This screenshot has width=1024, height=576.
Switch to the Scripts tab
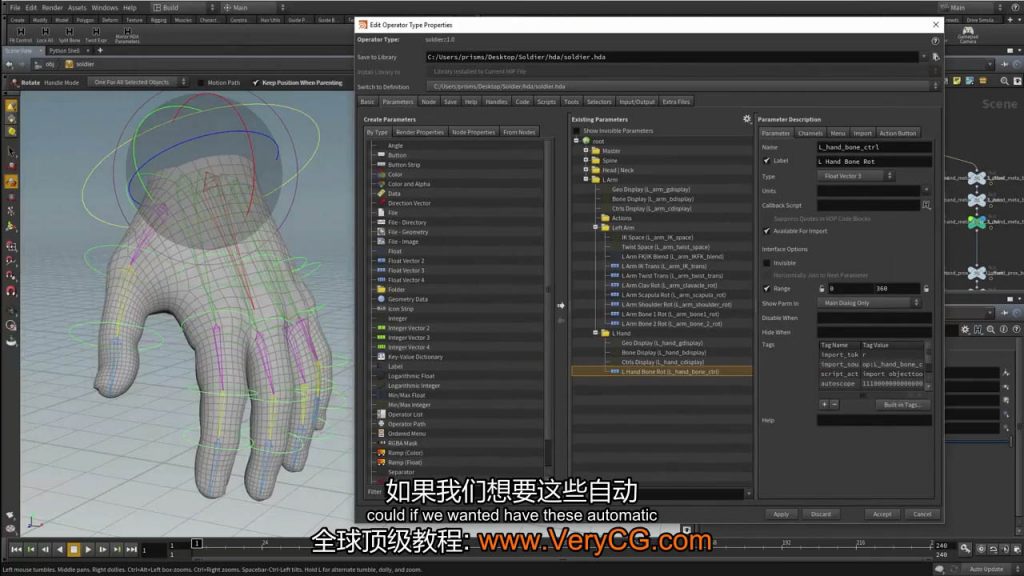(x=546, y=102)
